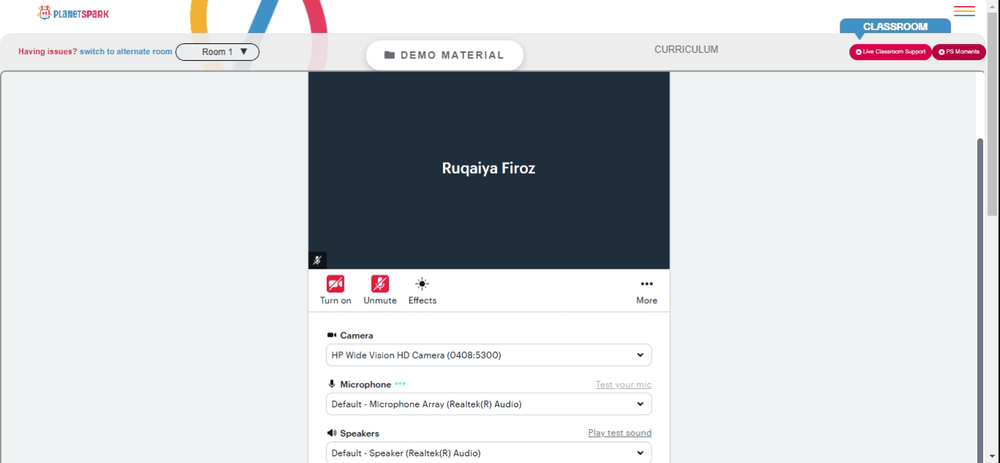Open the Microphone Array device dropdown
The image size is (1000, 463).
click(x=489, y=404)
